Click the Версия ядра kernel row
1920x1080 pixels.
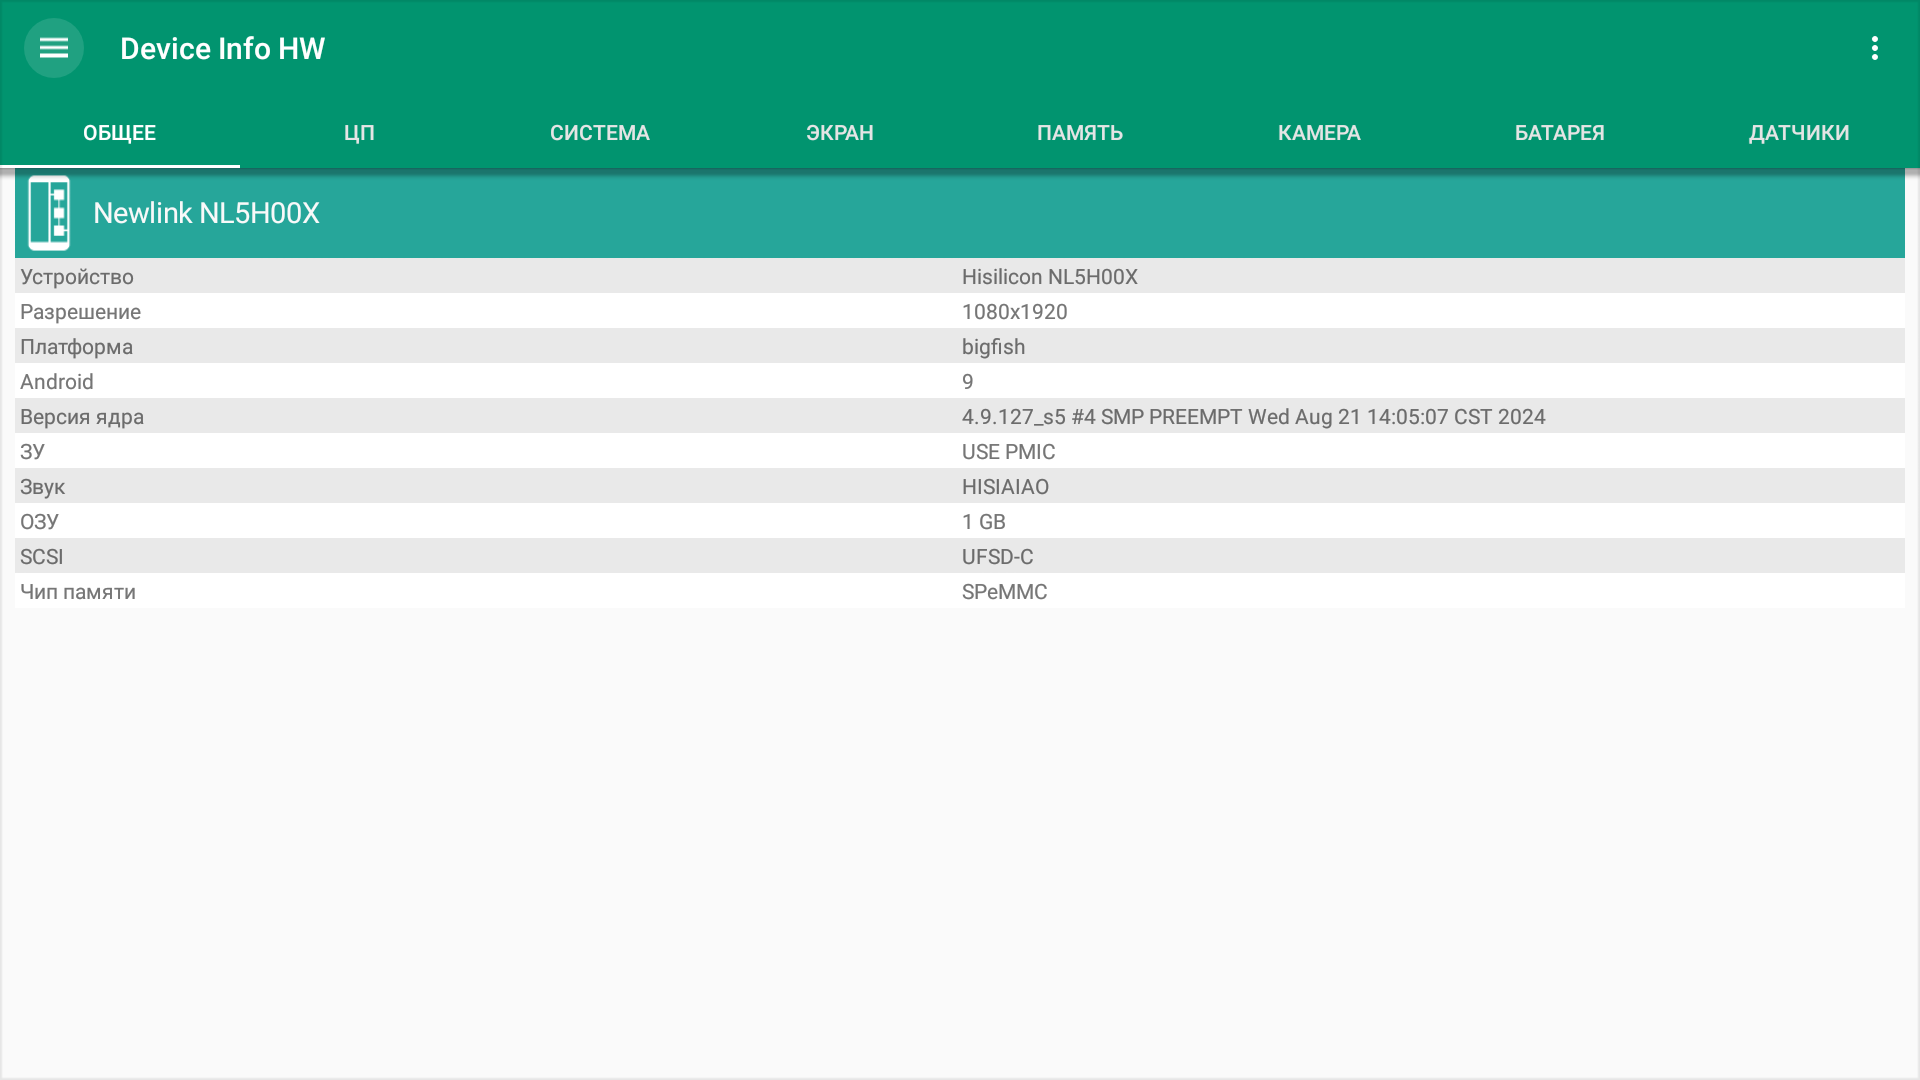click(x=960, y=417)
